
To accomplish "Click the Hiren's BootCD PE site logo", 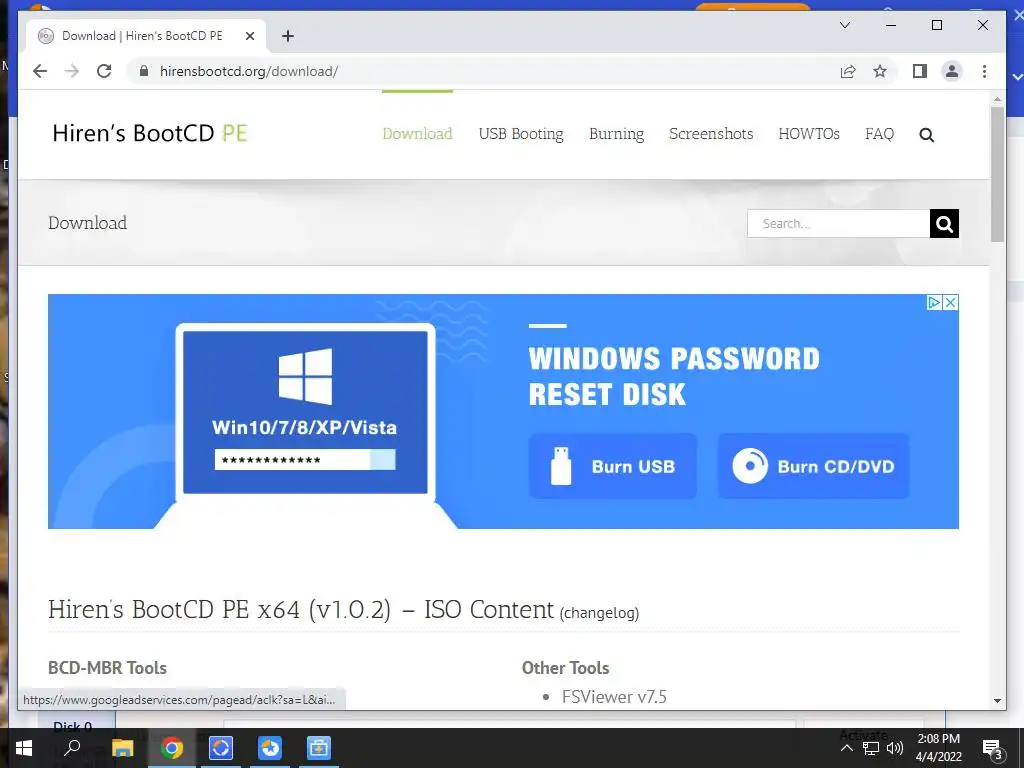I will tap(150, 133).
